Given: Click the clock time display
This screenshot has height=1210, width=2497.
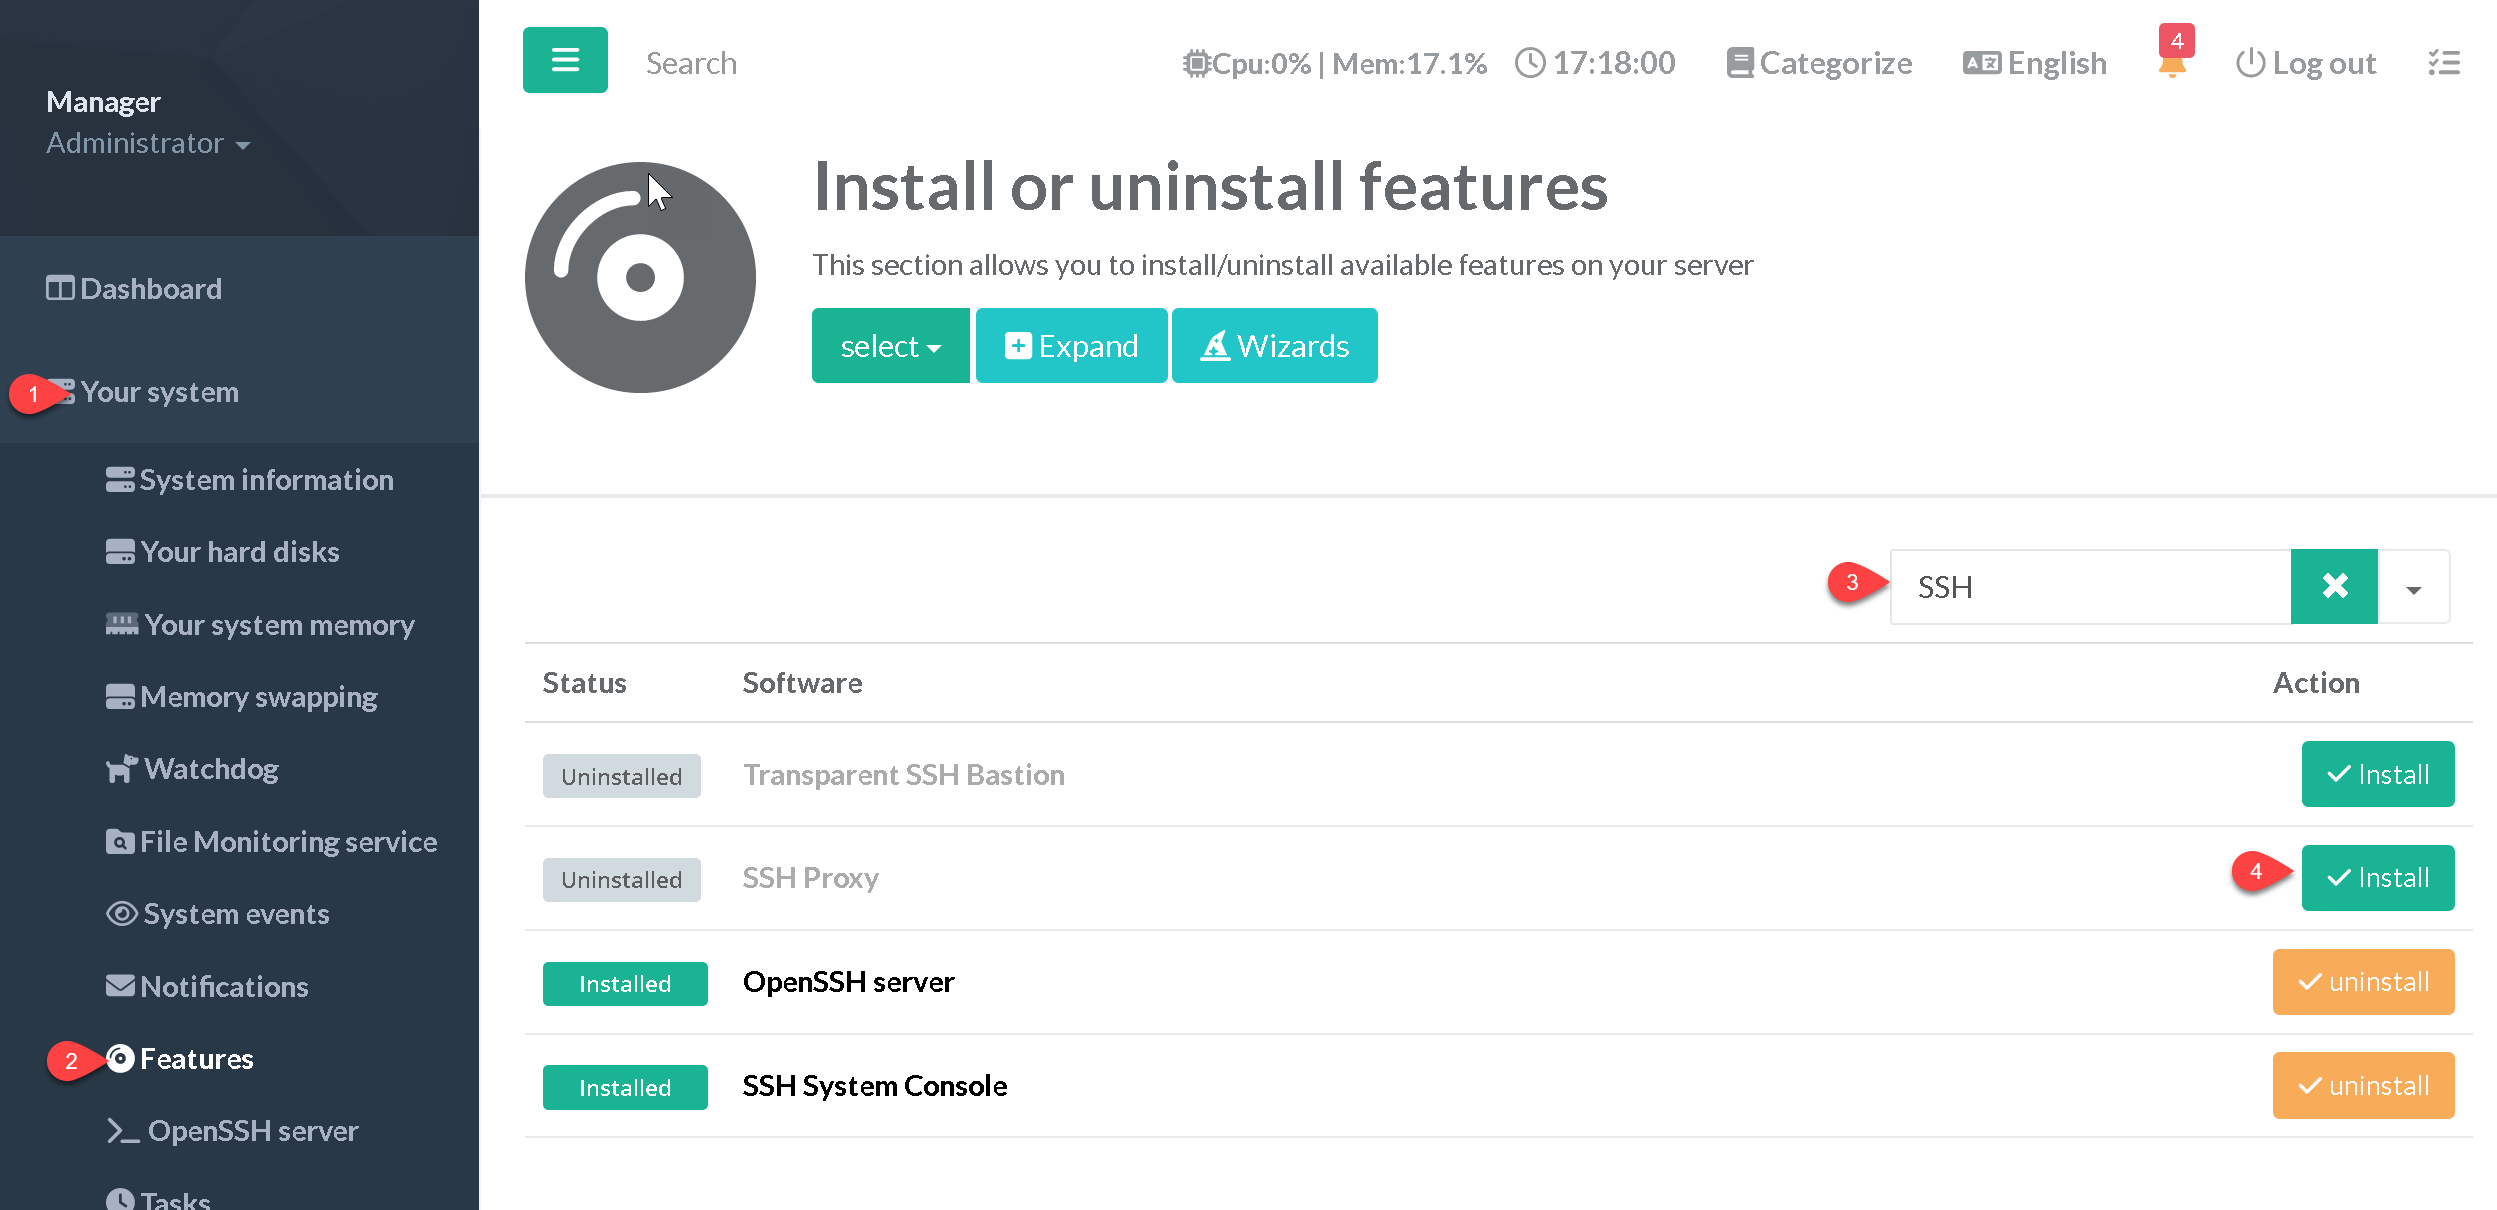Looking at the screenshot, I should tap(1595, 63).
